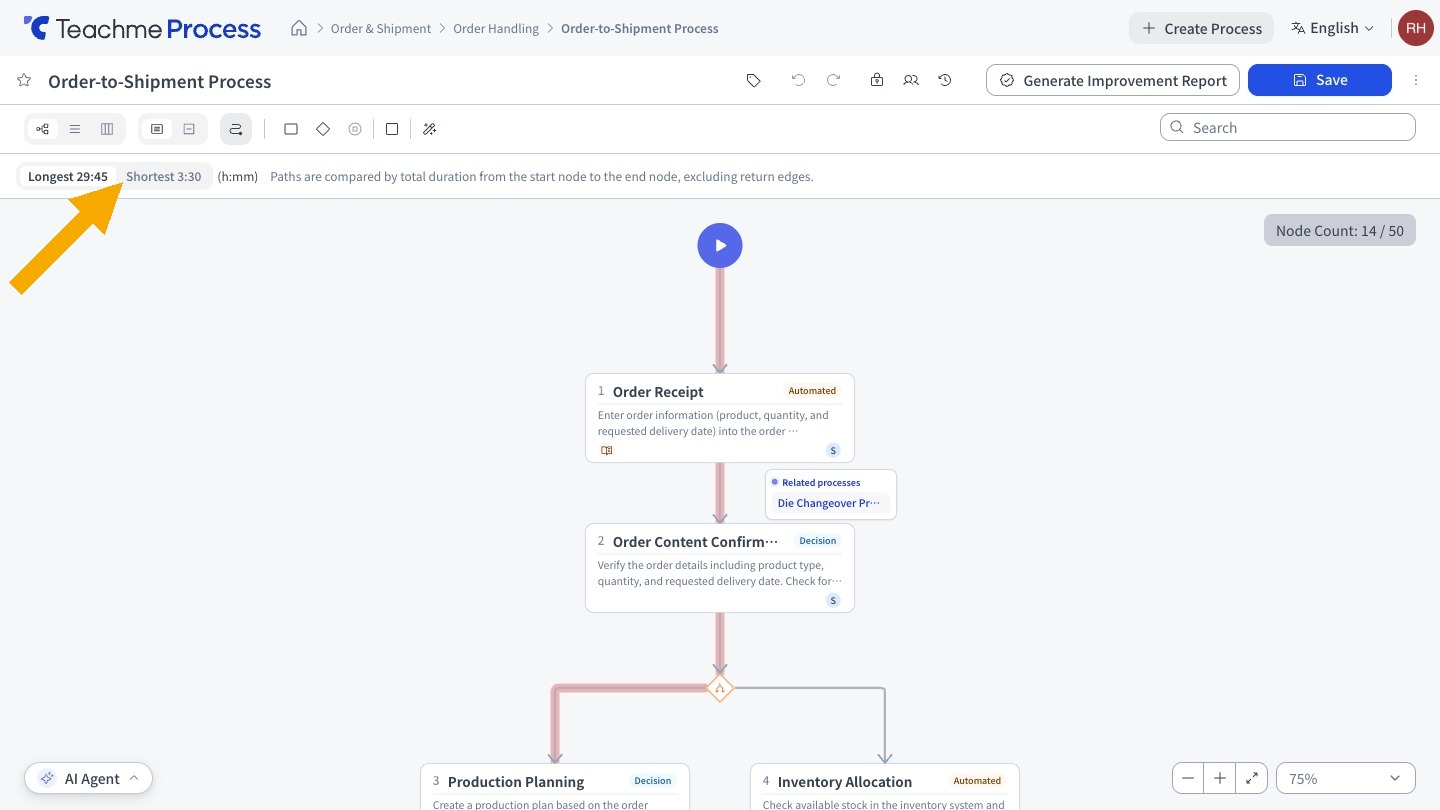Click the branch gateway diamond on the canvas
1440x810 pixels.
click(720, 688)
